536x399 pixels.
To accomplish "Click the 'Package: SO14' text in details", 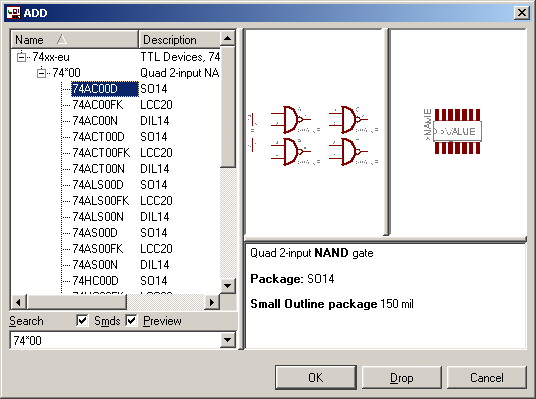I will pyautogui.click(x=292, y=279).
